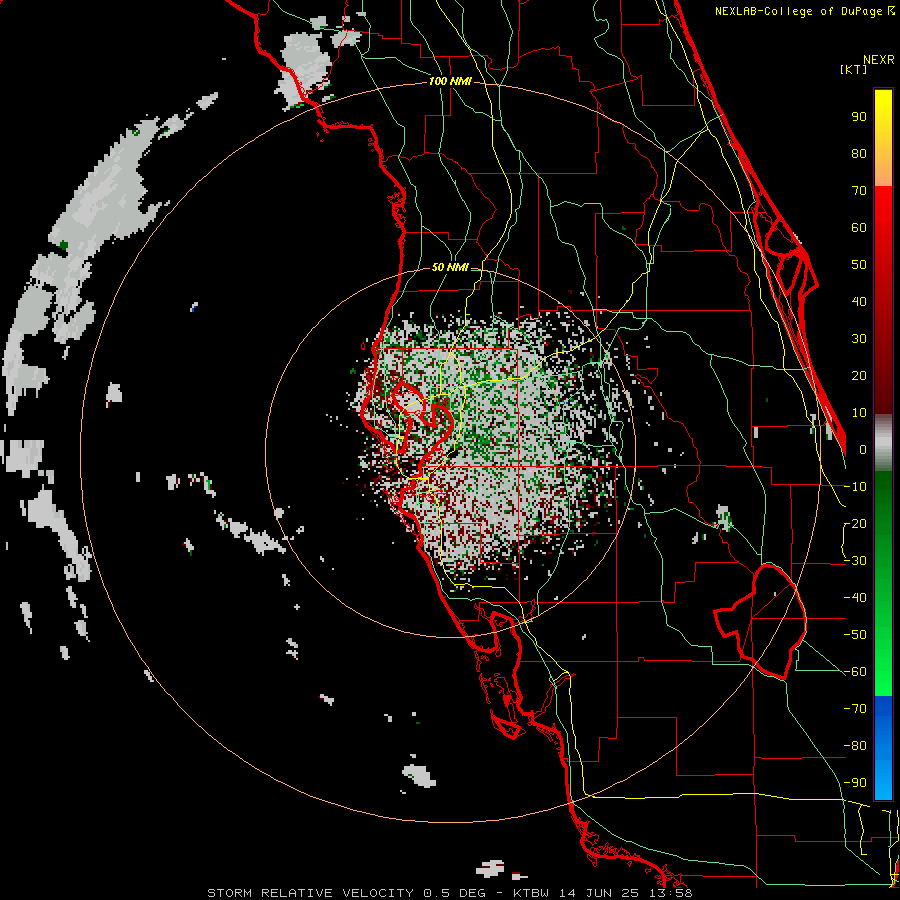Click the -50 value on velocity scale

[855, 635]
